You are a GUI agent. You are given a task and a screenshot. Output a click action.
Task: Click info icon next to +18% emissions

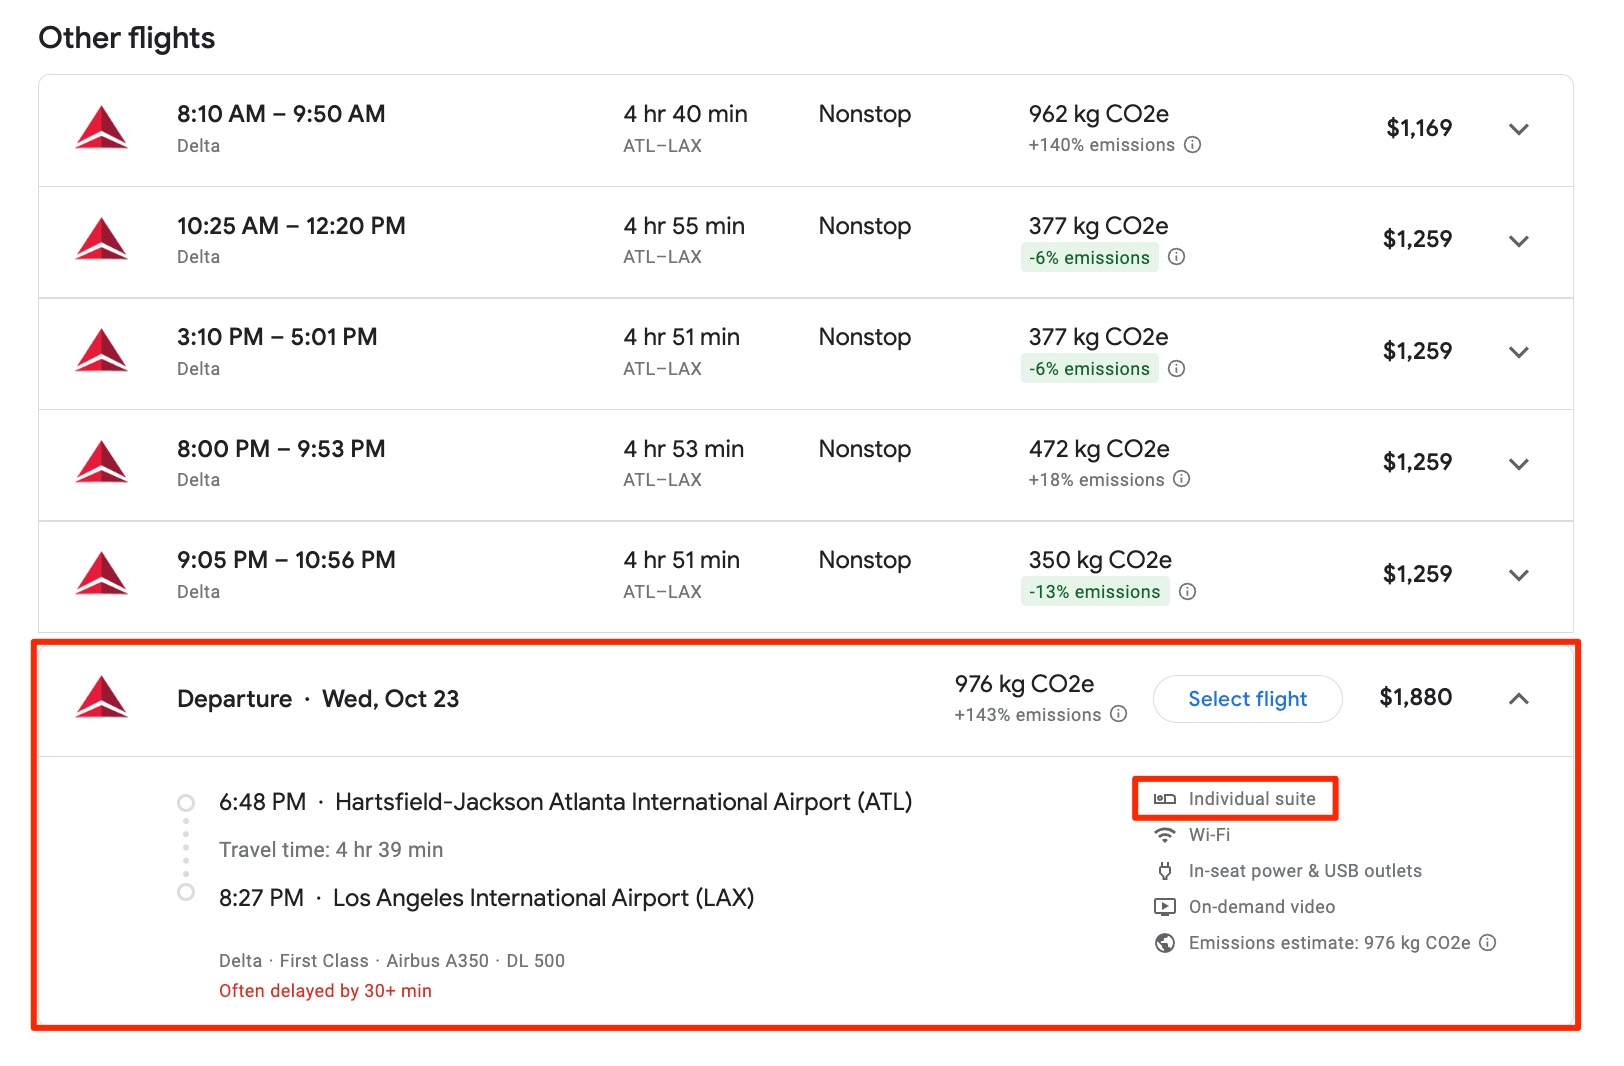1181,479
